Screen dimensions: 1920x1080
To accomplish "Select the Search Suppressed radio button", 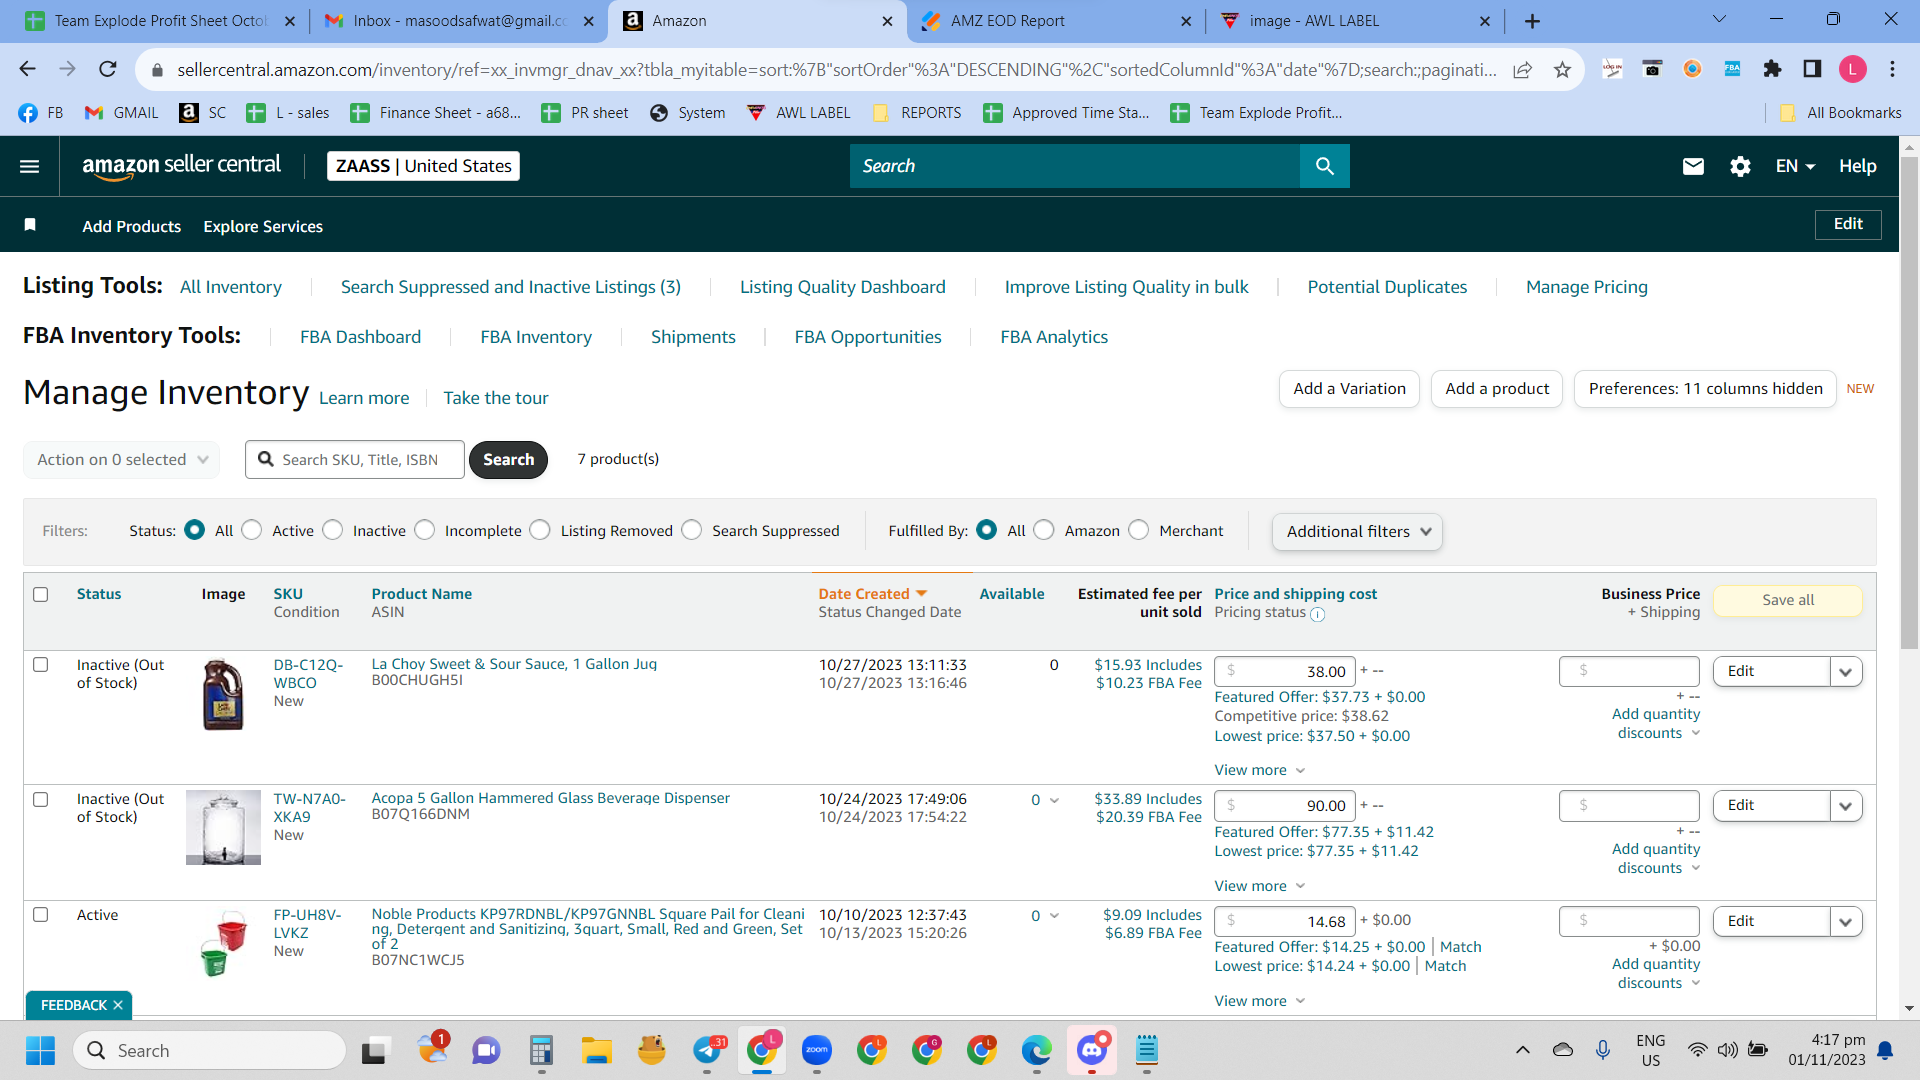I will tap(692, 530).
